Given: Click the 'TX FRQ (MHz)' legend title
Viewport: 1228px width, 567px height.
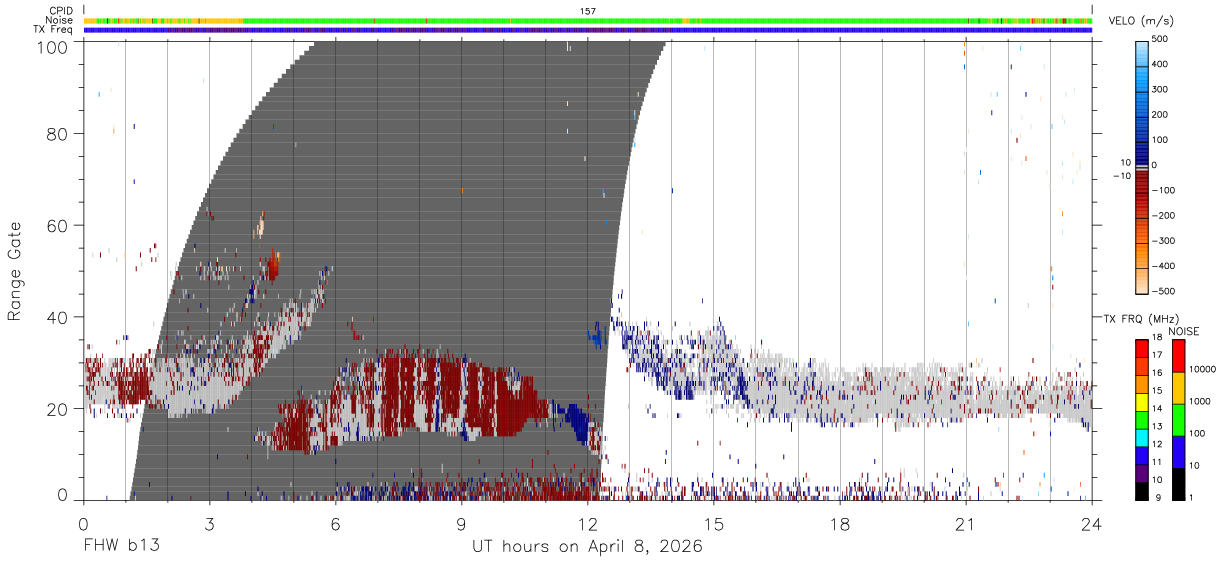Looking at the screenshot, I should click(x=1139, y=319).
